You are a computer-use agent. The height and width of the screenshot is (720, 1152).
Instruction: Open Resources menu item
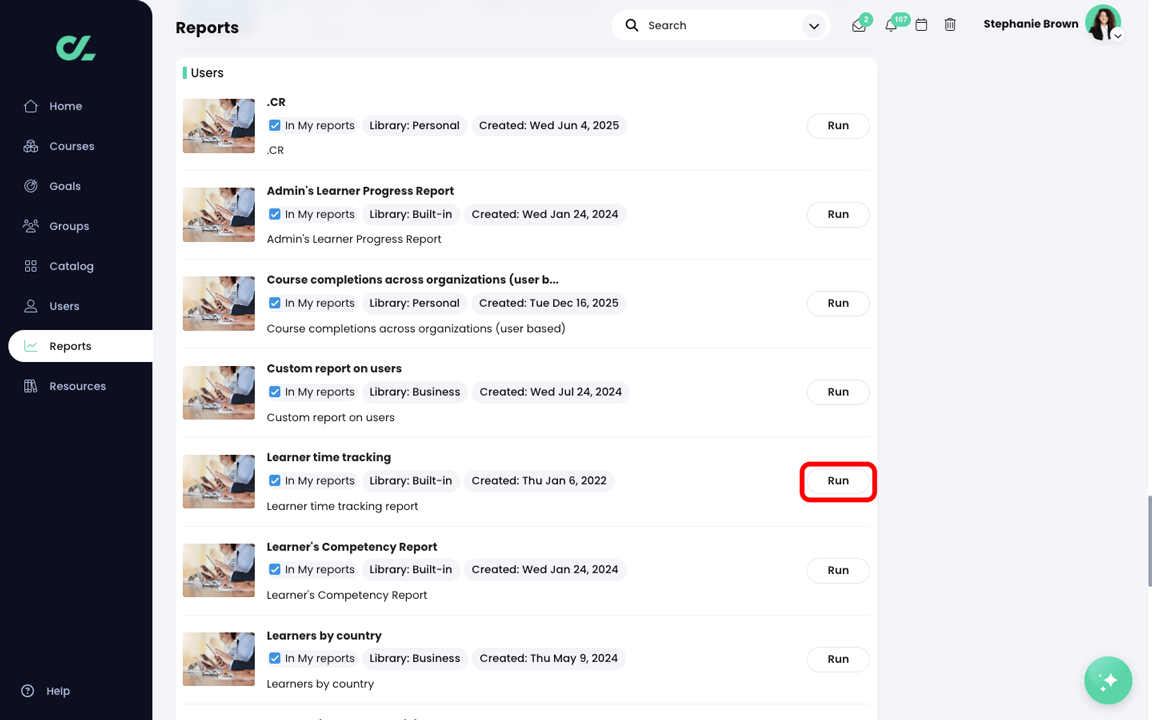pos(77,386)
